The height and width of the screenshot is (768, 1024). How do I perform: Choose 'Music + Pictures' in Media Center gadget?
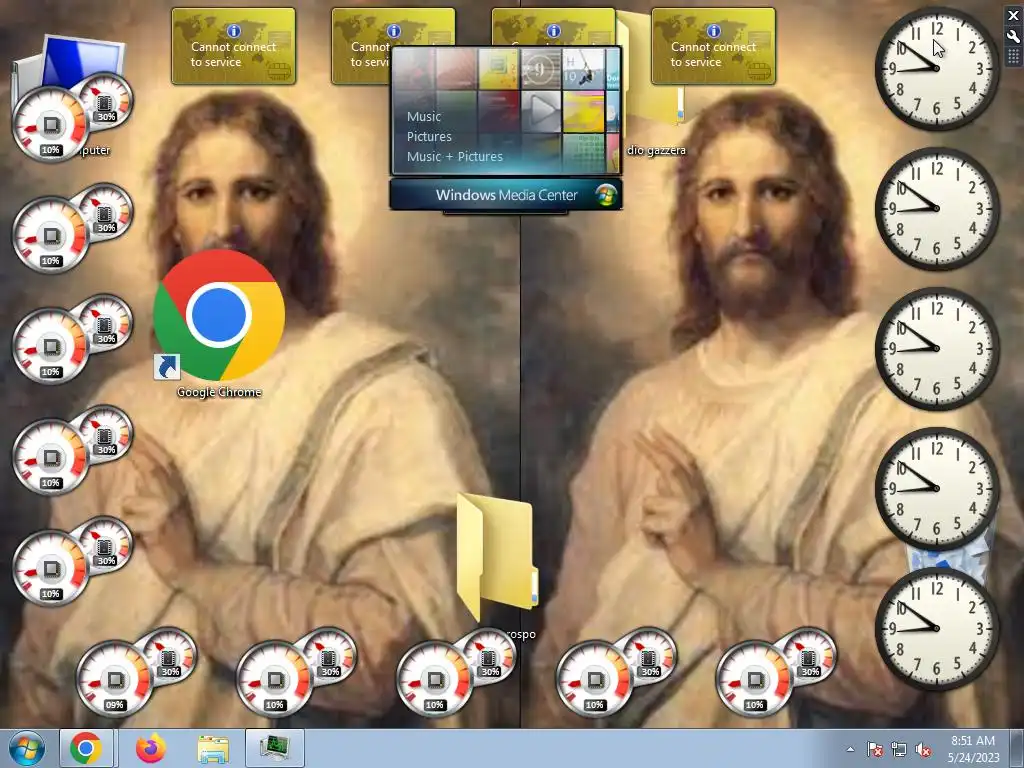point(455,157)
